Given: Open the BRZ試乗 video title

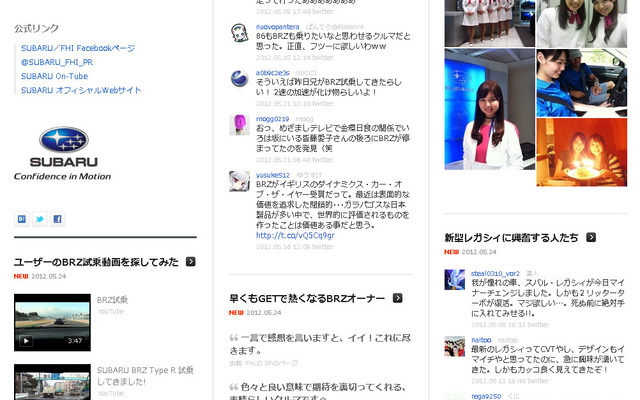Looking at the screenshot, I should click(112, 300).
